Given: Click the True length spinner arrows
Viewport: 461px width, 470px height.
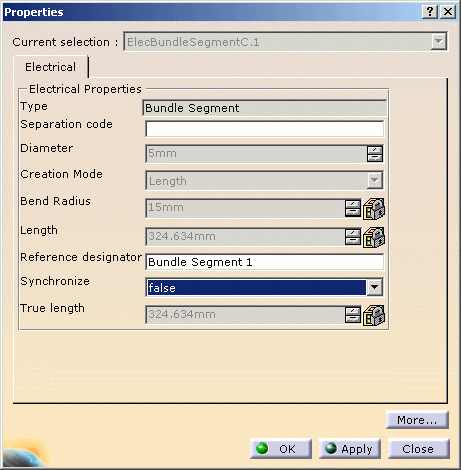Looking at the screenshot, I should pyautogui.click(x=353, y=315).
